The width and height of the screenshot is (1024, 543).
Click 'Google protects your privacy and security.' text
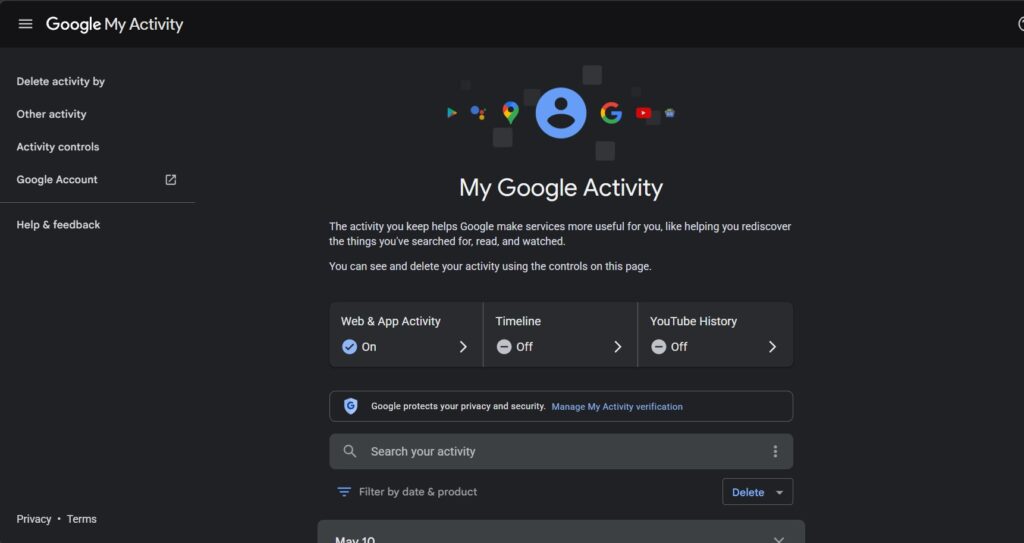click(x=458, y=406)
